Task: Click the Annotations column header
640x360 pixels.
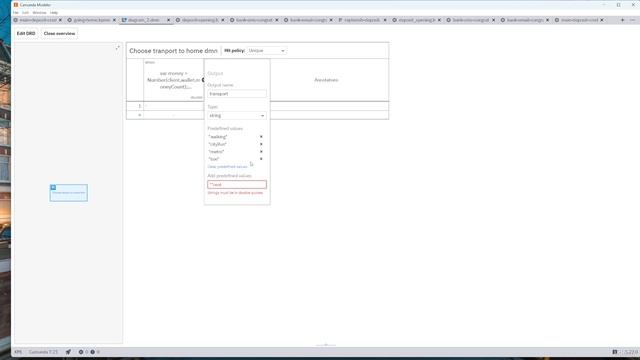Action: (326, 80)
